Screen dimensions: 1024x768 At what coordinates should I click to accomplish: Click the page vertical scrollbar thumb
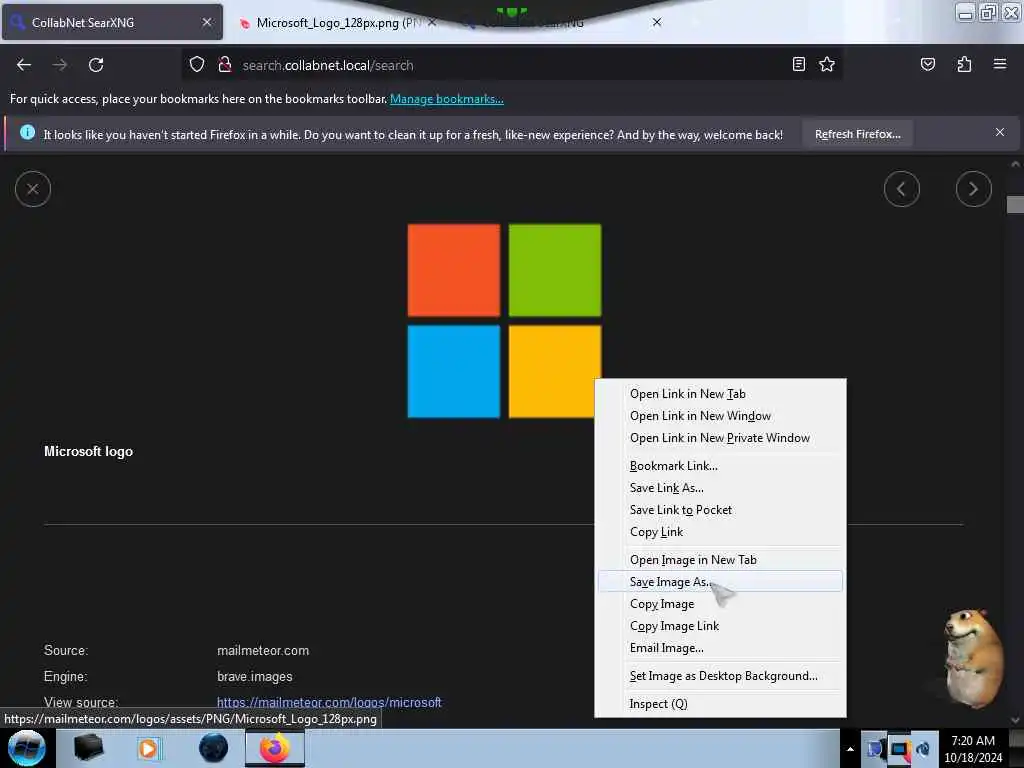point(1015,204)
